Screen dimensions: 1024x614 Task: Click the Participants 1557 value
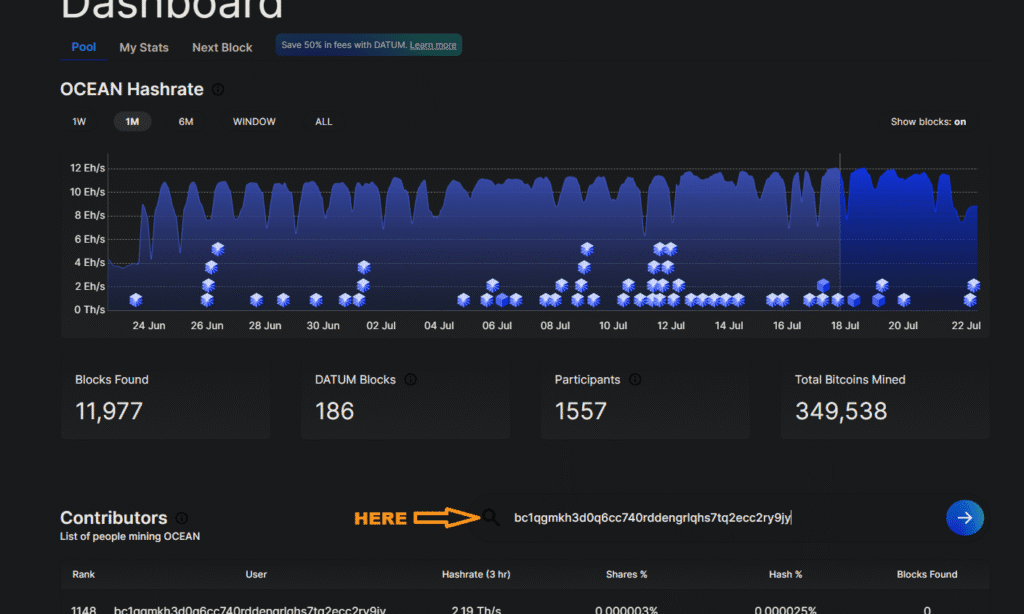581,411
